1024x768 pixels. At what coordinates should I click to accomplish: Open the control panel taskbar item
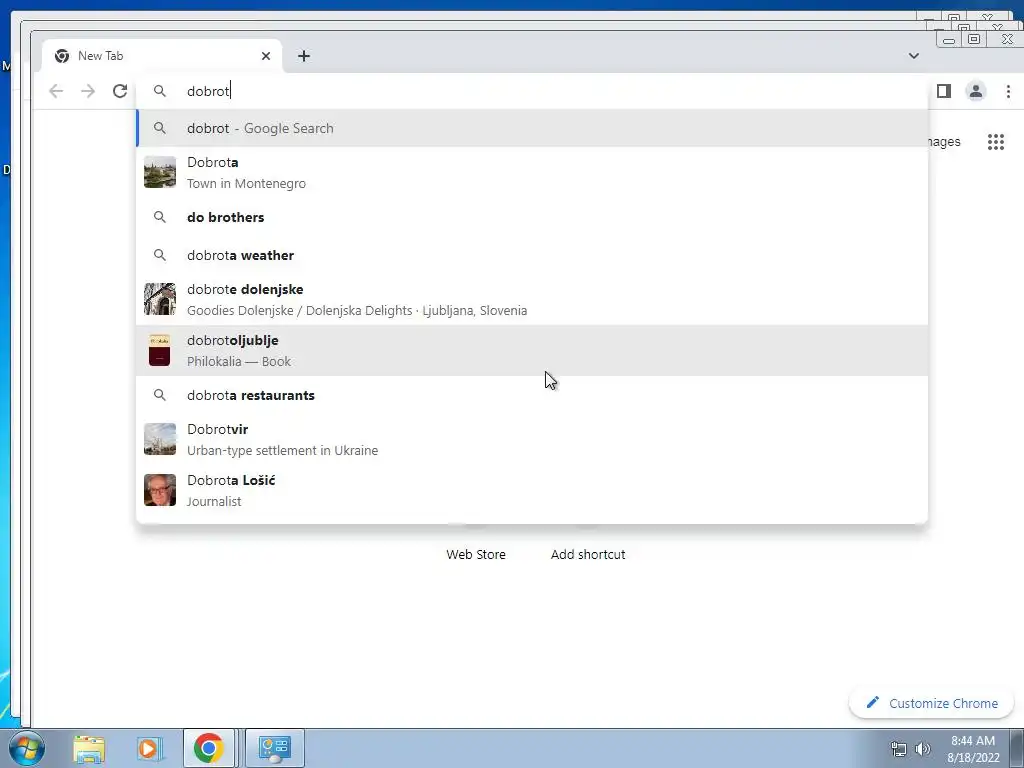point(275,748)
